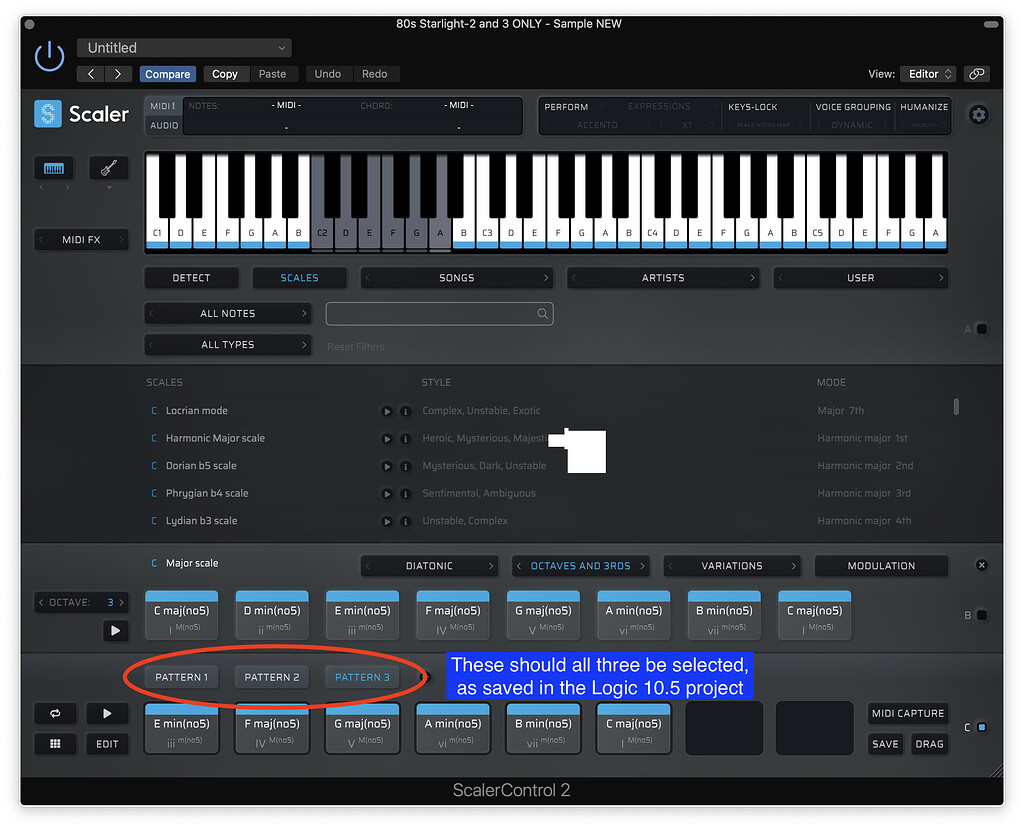Toggle the Compare button in the header

point(167,73)
